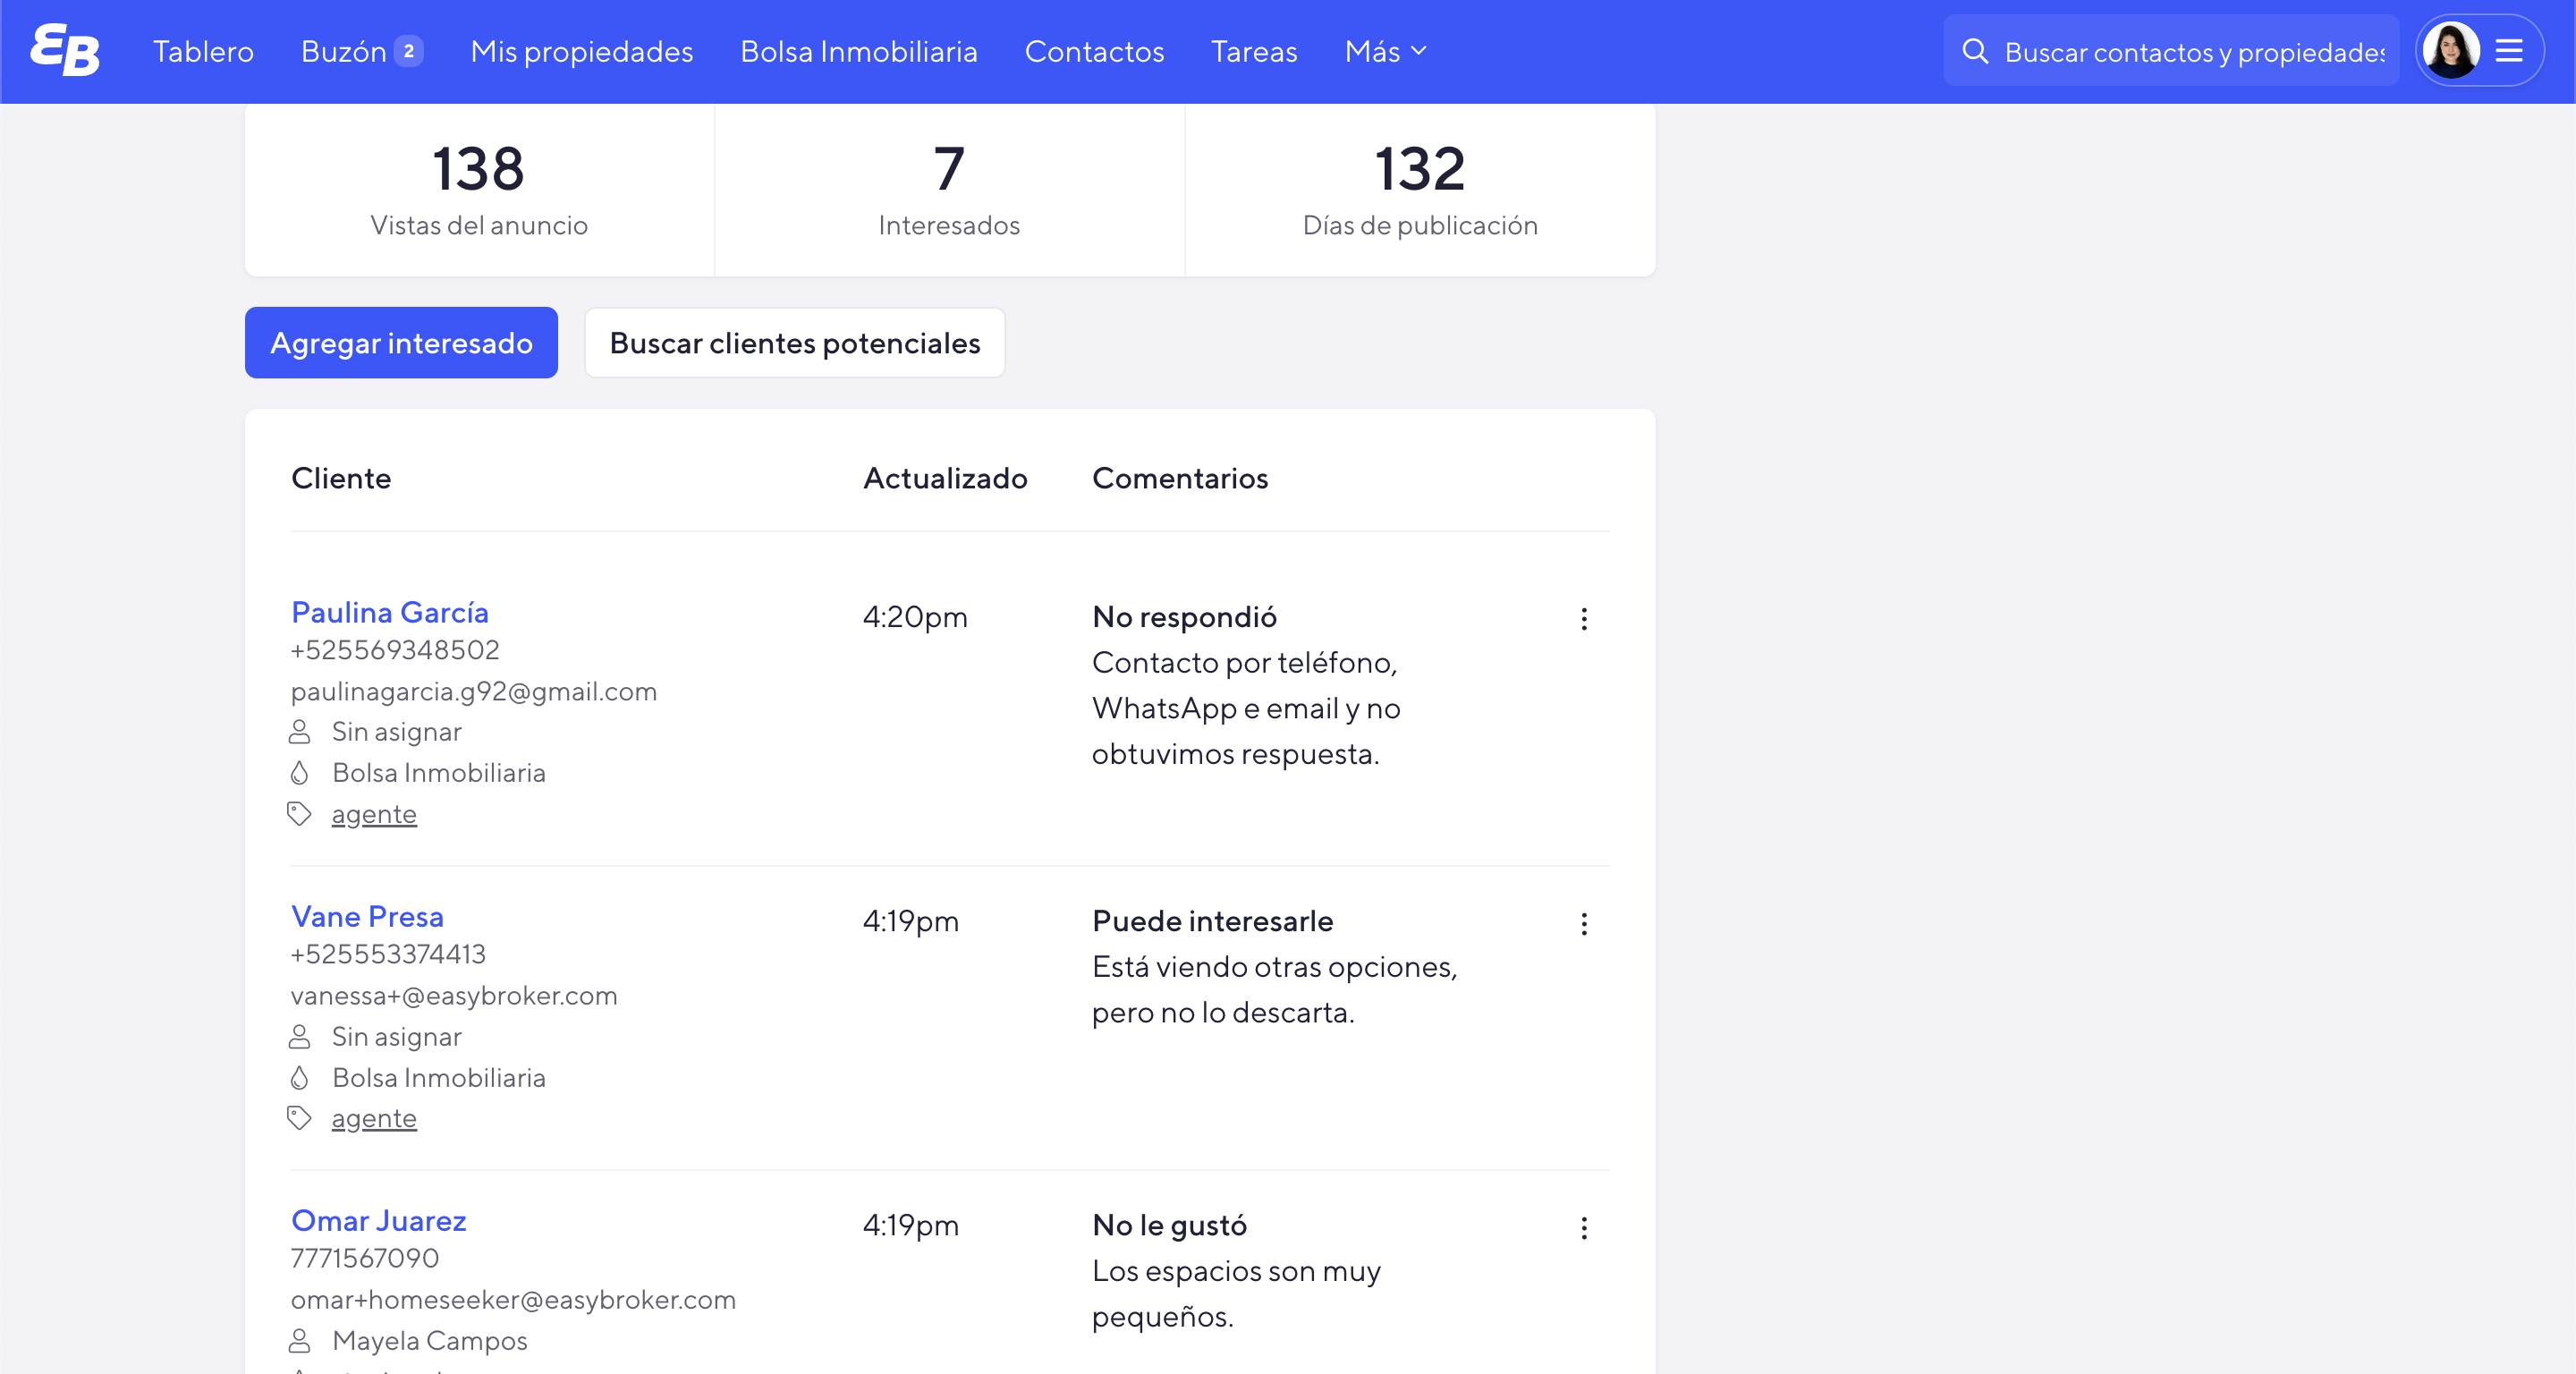Navigate to Contactos
This screenshot has width=2576, height=1374.
pos(1094,51)
